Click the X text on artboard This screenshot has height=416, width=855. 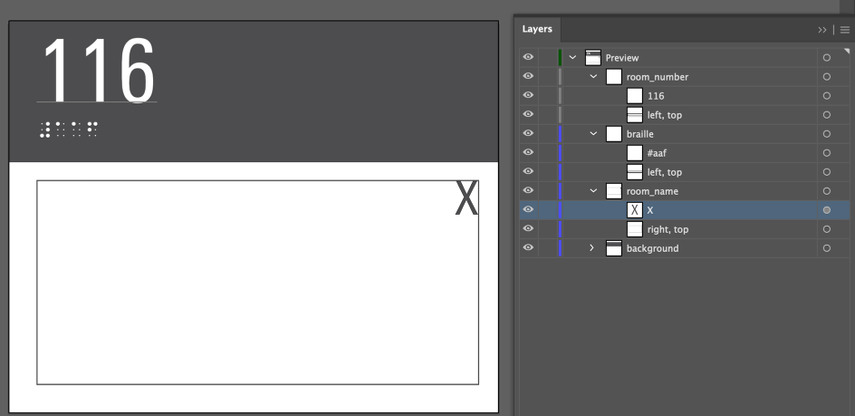pos(466,198)
